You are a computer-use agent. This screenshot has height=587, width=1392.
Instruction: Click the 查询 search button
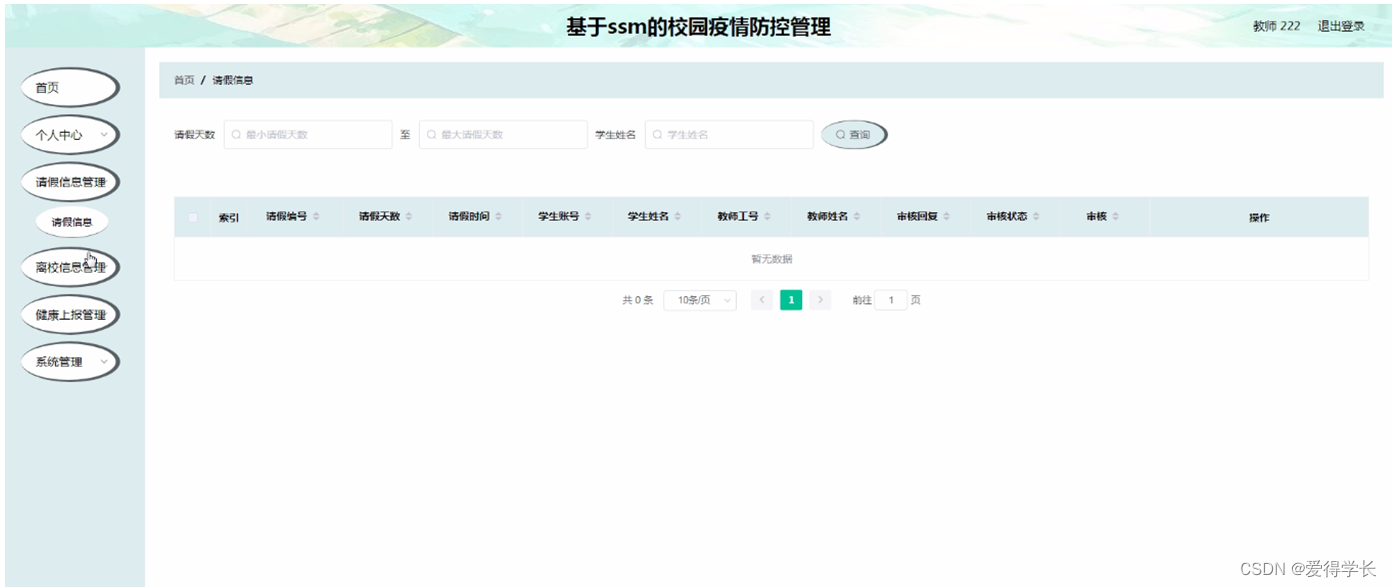click(x=854, y=134)
